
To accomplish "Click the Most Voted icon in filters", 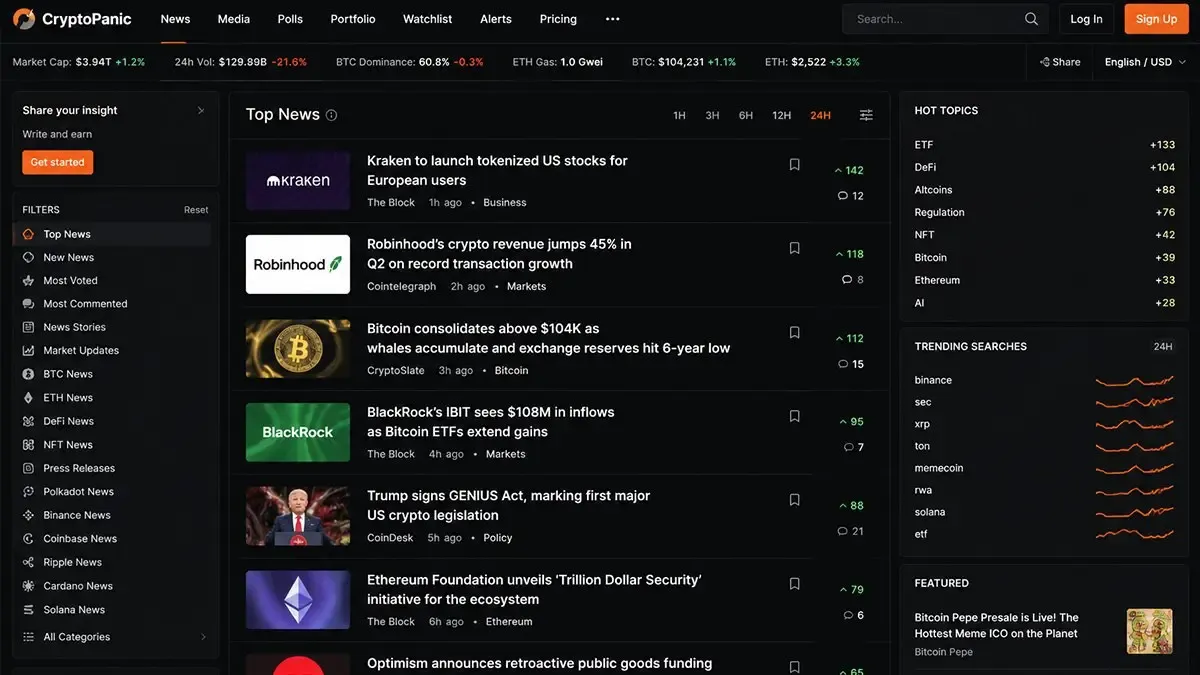I will (29, 281).
